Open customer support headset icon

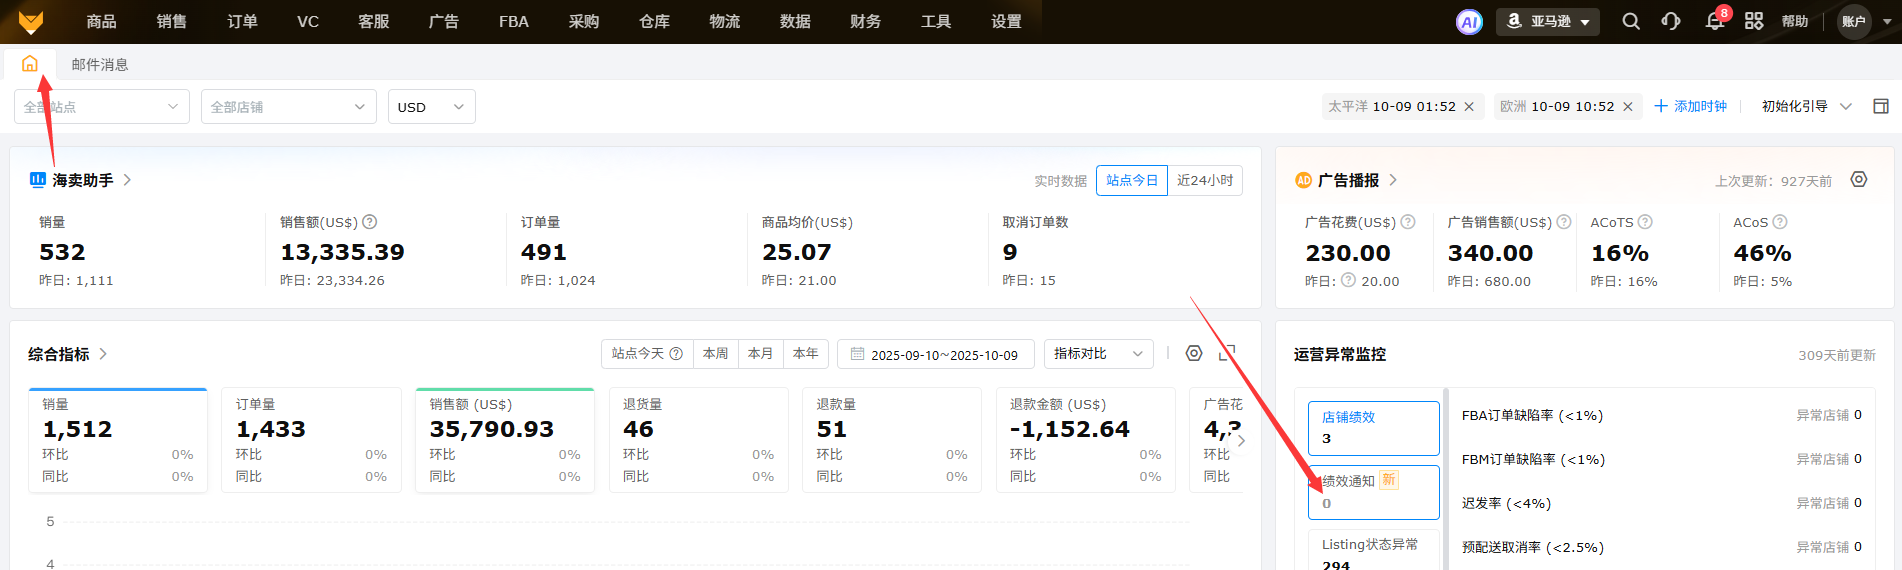[x=1671, y=21]
